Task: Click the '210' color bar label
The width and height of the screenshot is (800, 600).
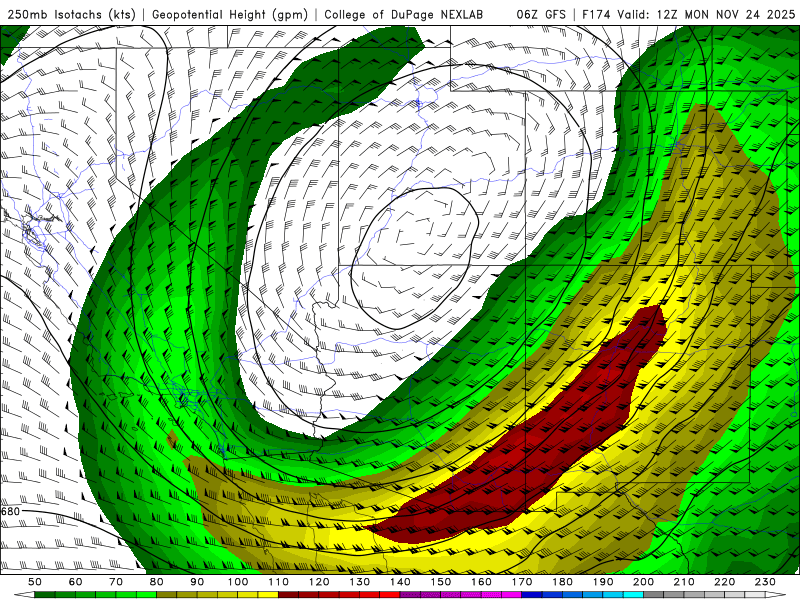Action: coord(684,582)
